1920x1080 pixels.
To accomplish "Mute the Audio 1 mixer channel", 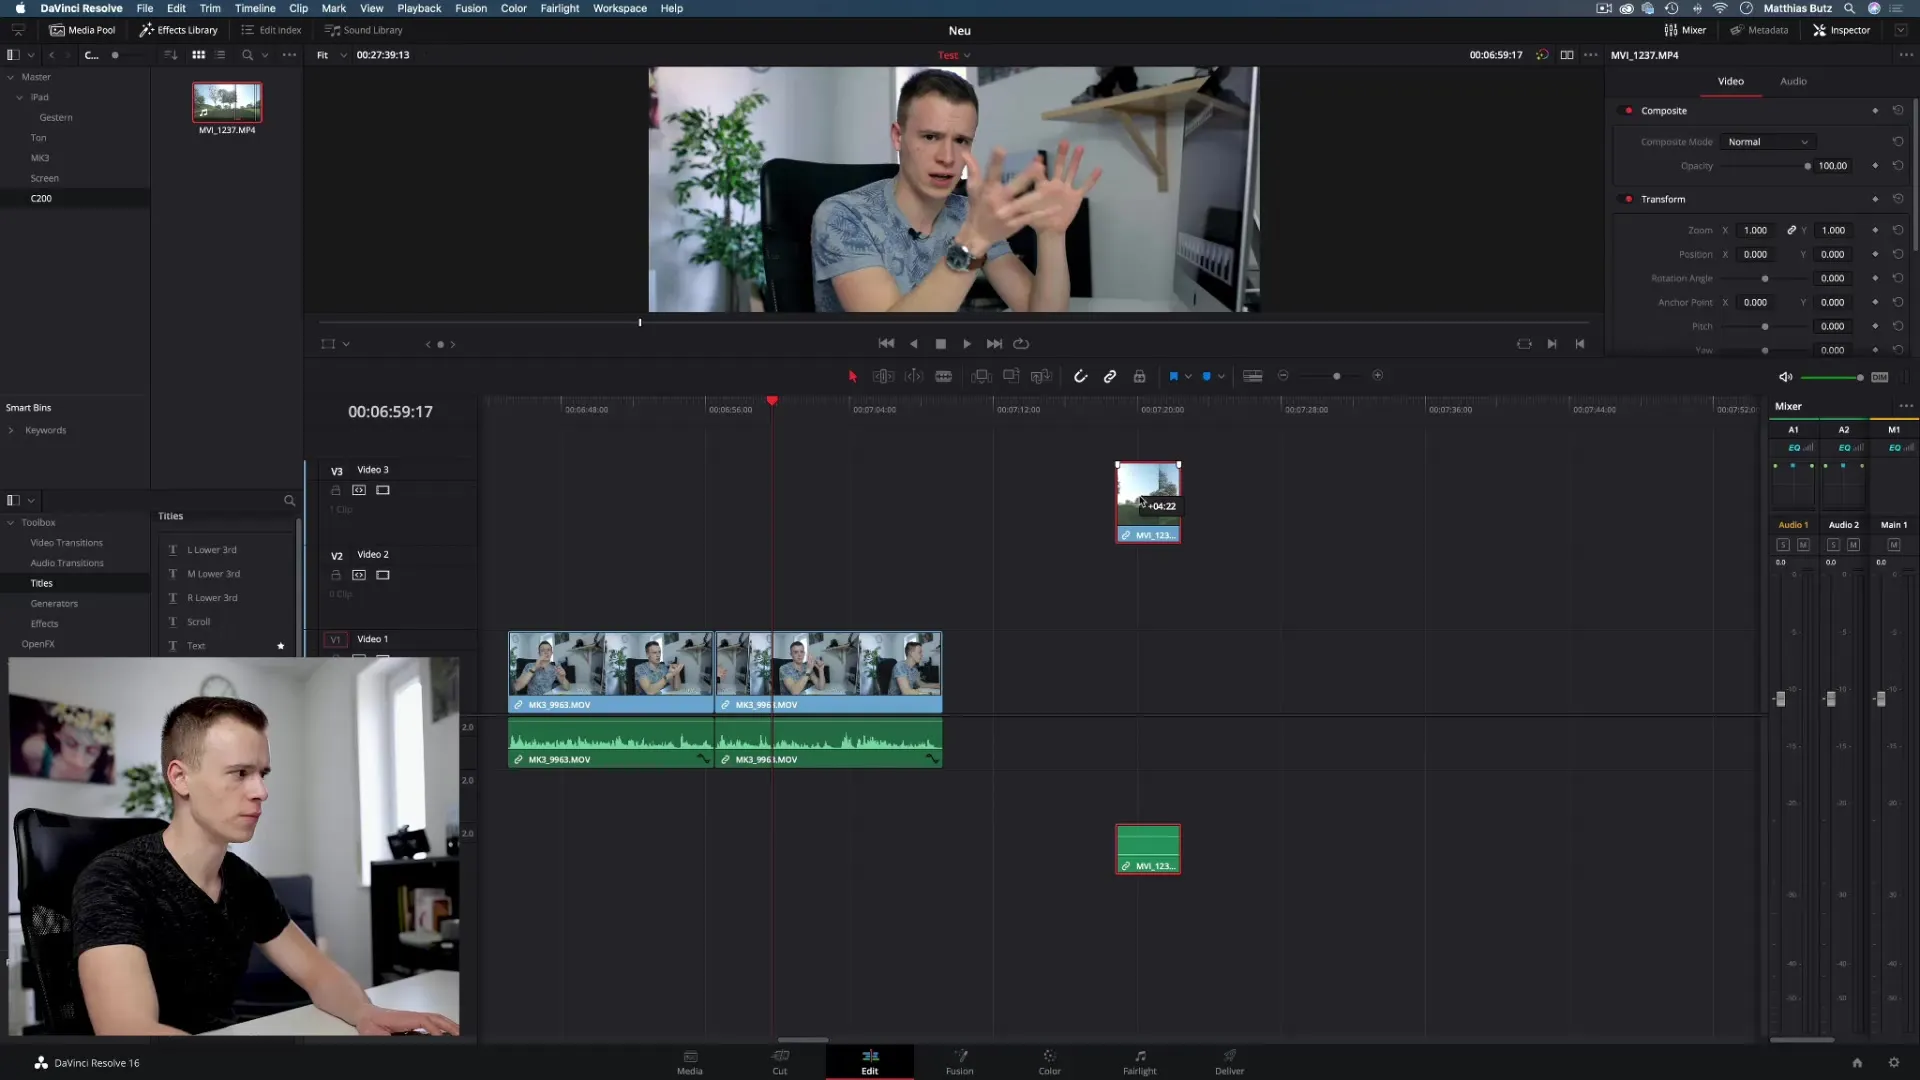I will click(1803, 545).
